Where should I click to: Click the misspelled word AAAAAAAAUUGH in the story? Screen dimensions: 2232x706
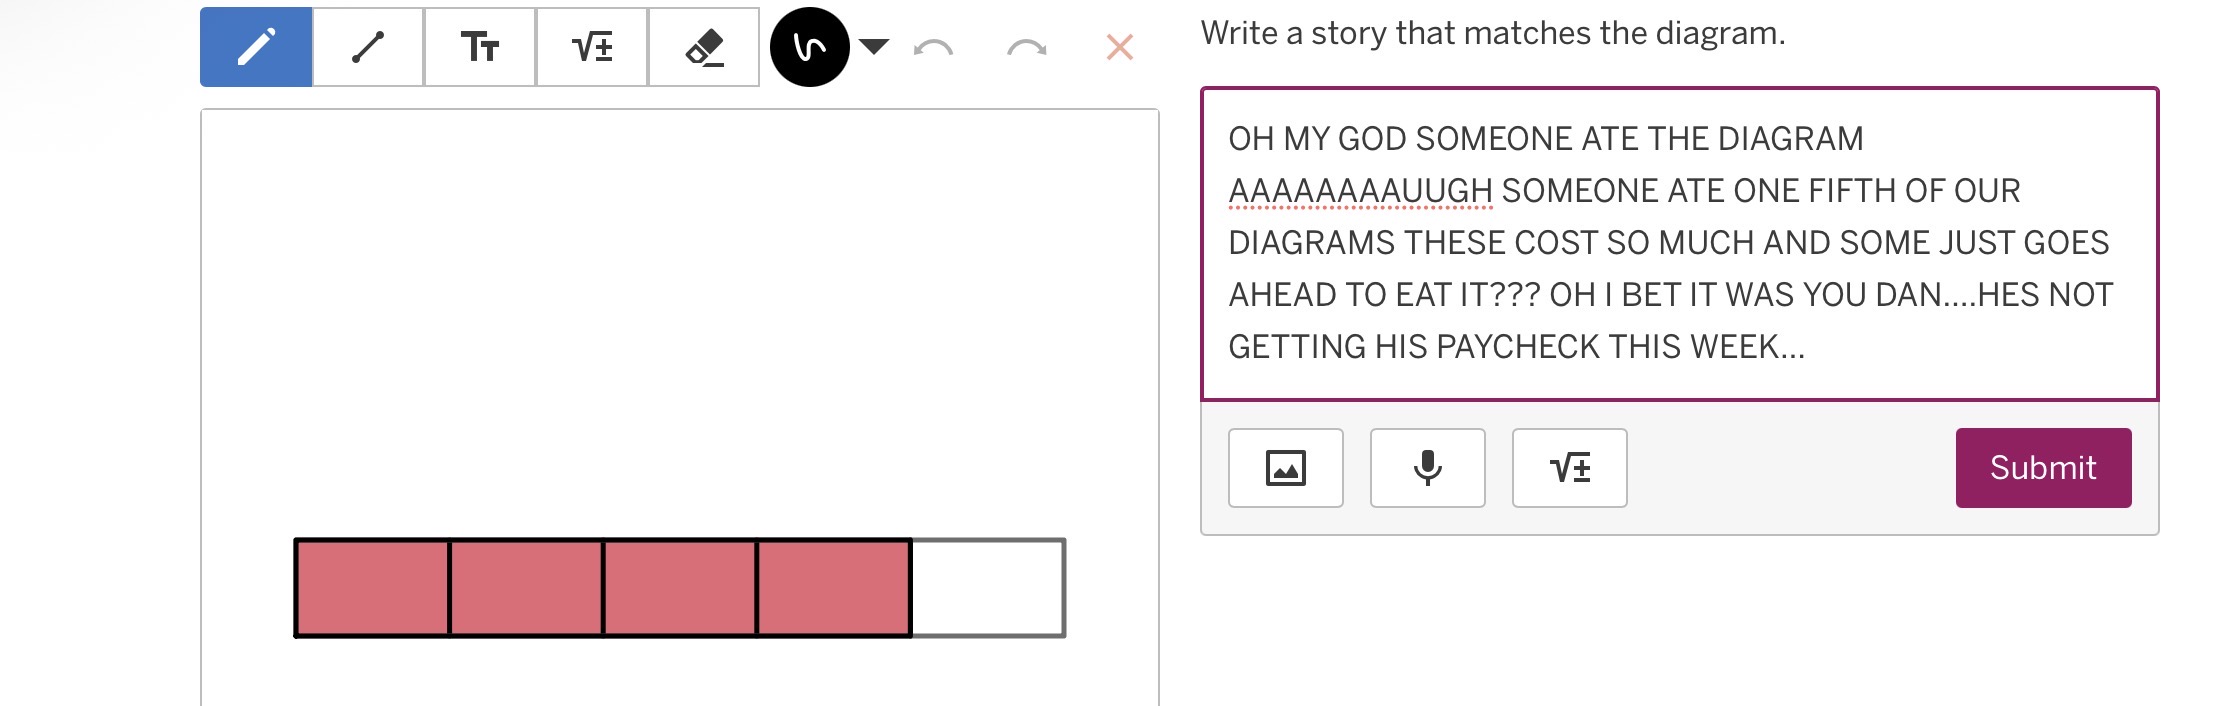pyautogui.click(x=1360, y=191)
